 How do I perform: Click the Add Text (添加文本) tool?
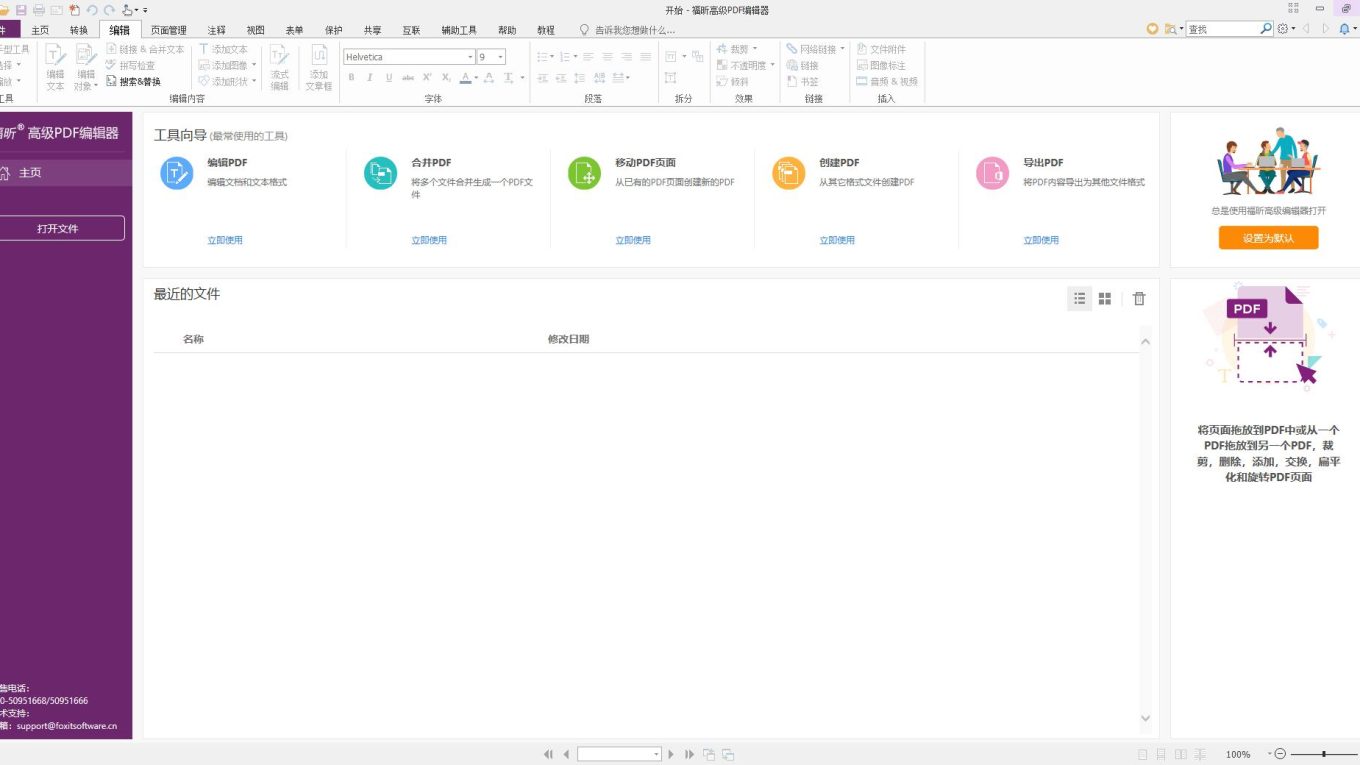click(x=222, y=49)
